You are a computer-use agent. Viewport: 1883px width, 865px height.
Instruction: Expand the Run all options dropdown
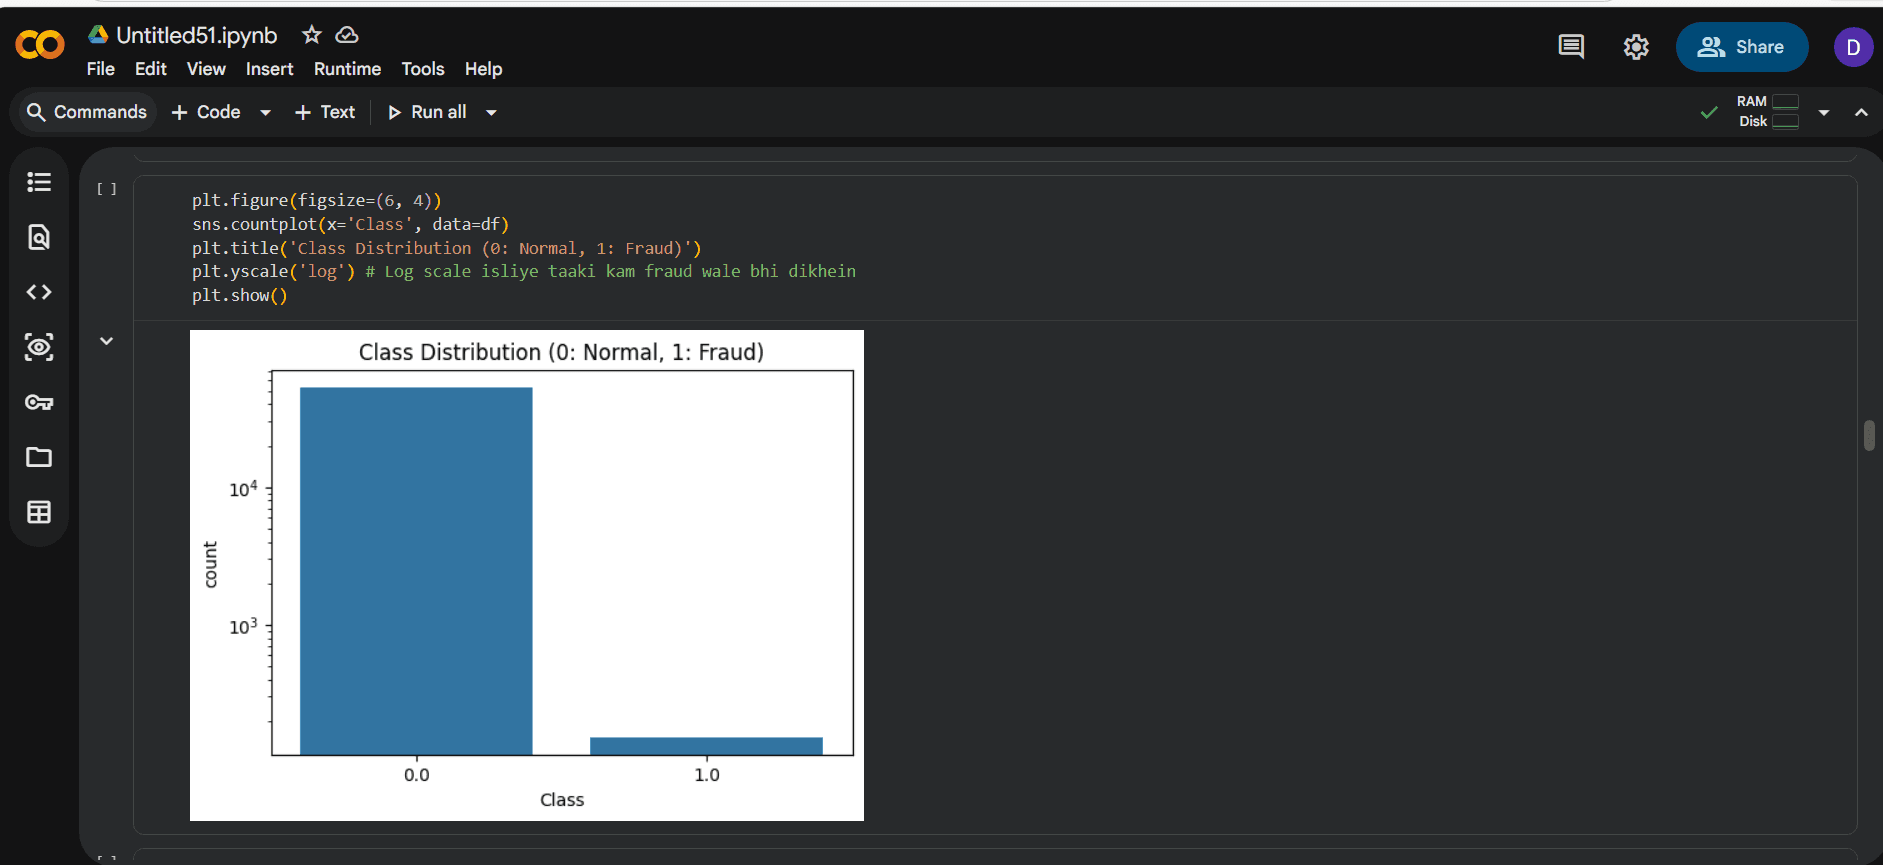pos(491,113)
